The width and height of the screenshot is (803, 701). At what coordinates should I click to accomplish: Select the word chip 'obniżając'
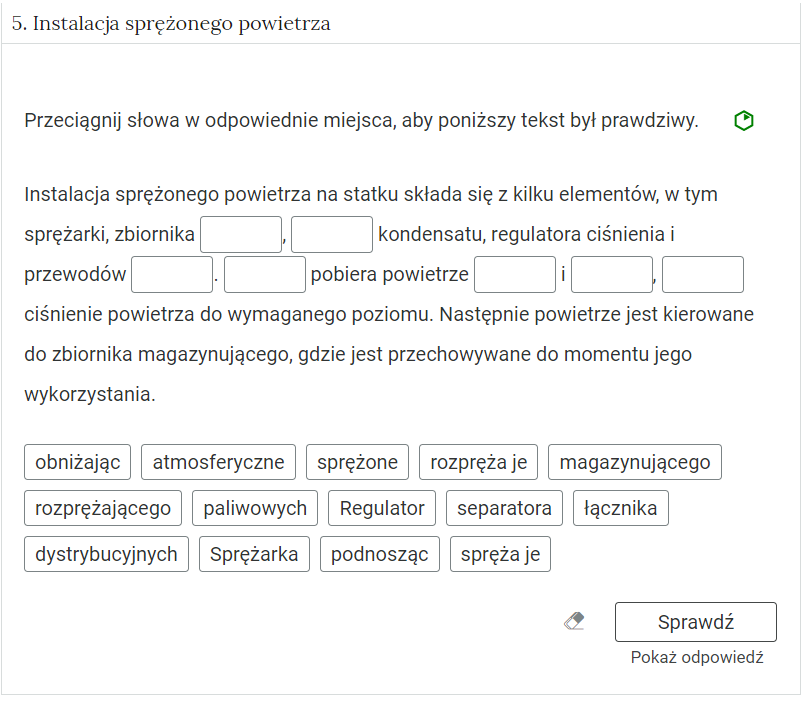click(77, 462)
